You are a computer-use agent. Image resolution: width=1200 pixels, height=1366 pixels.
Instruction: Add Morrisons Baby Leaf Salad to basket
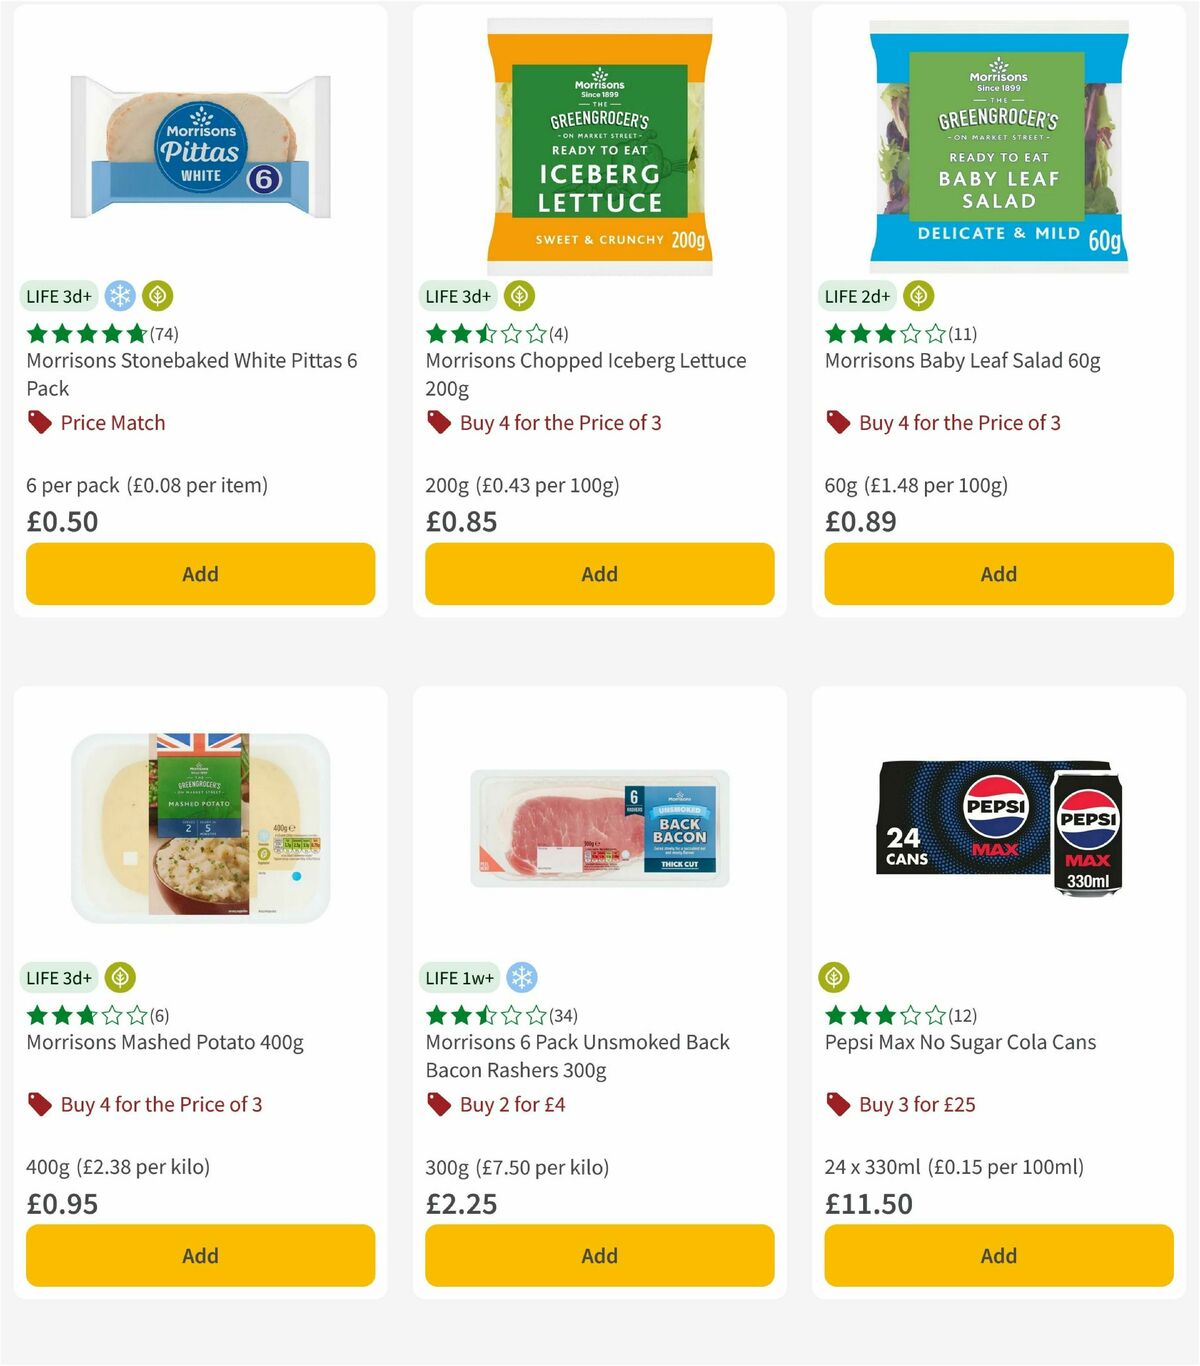click(x=997, y=574)
